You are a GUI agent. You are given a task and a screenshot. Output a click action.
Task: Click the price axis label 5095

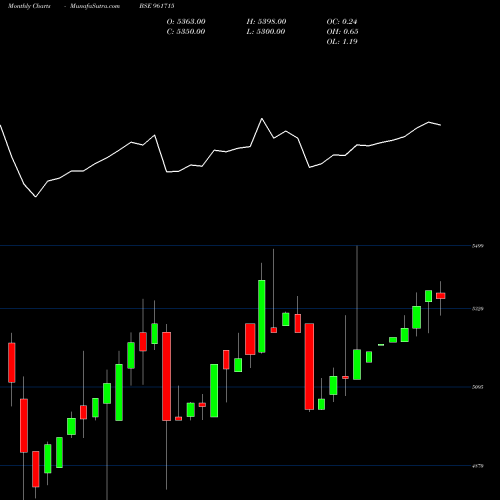[x=478, y=387]
